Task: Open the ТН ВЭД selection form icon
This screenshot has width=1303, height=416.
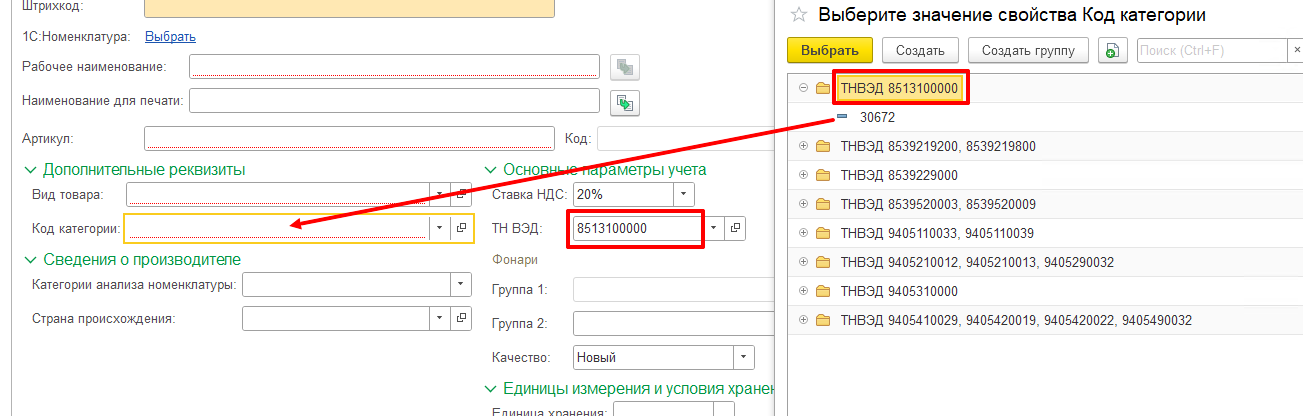Action: [x=735, y=228]
